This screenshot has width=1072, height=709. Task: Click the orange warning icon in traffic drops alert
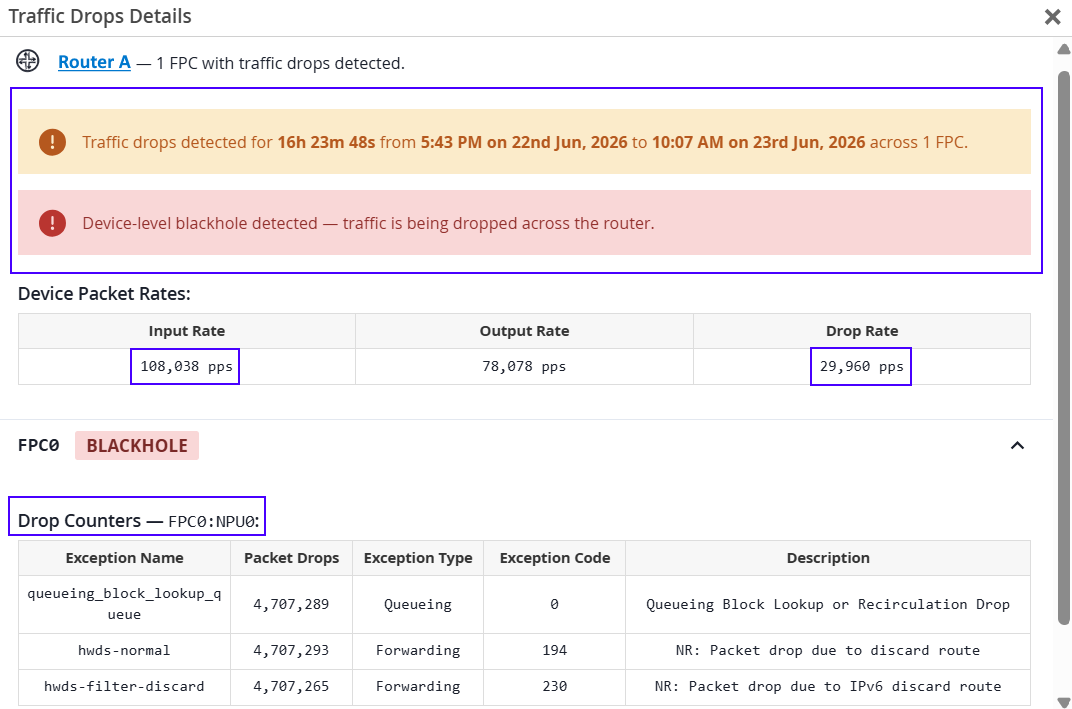point(53,142)
